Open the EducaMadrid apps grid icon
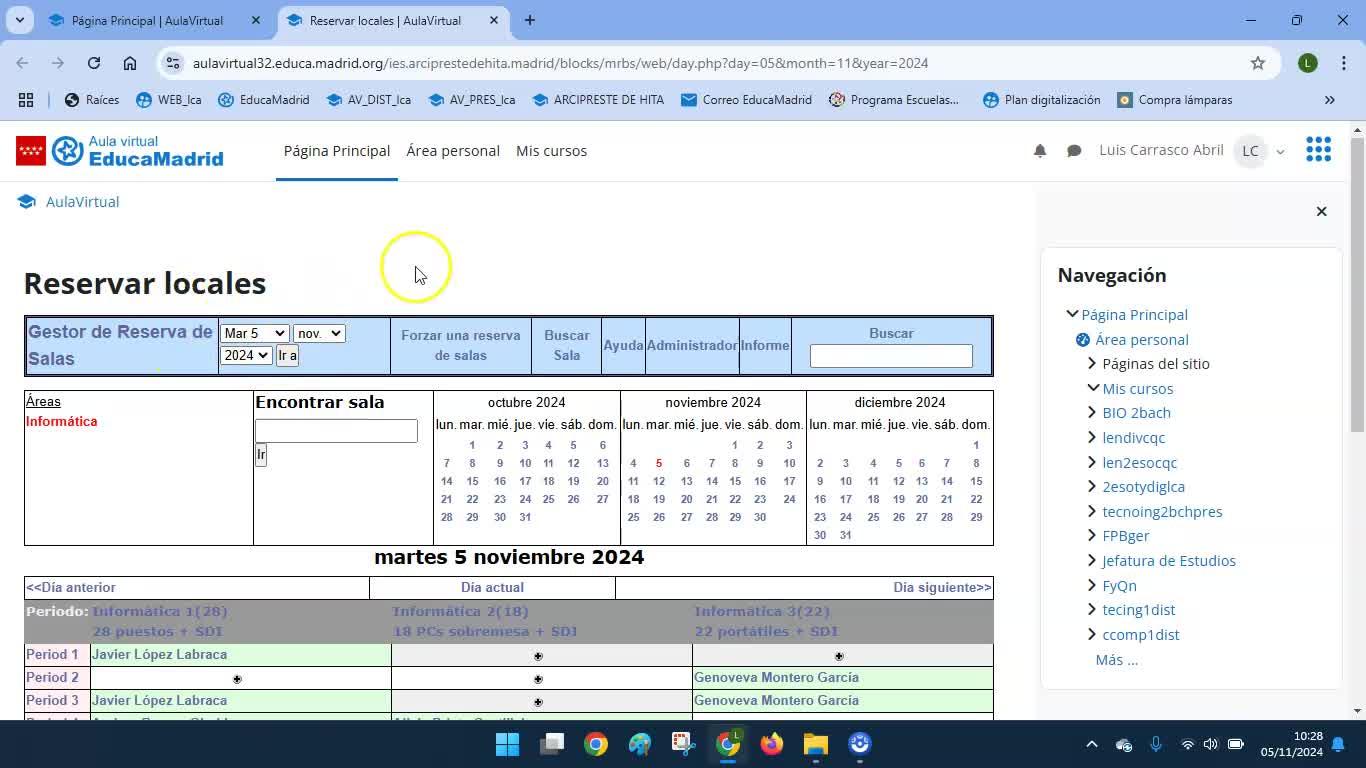This screenshot has height=768, width=1366. [1318, 150]
